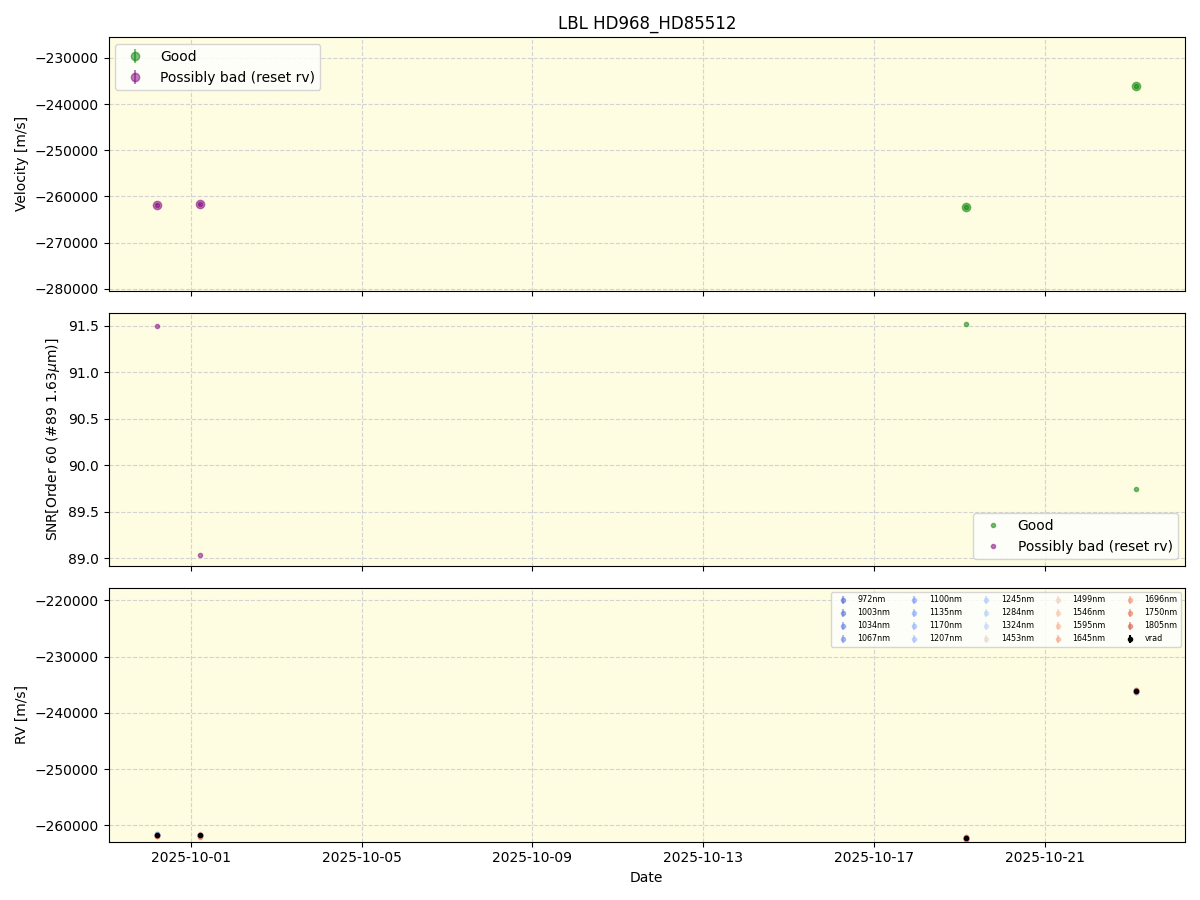Select the RV panel point near -236000
This screenshot has width=1200, height=900.
pyautogui.click(x=1136, y=691)
